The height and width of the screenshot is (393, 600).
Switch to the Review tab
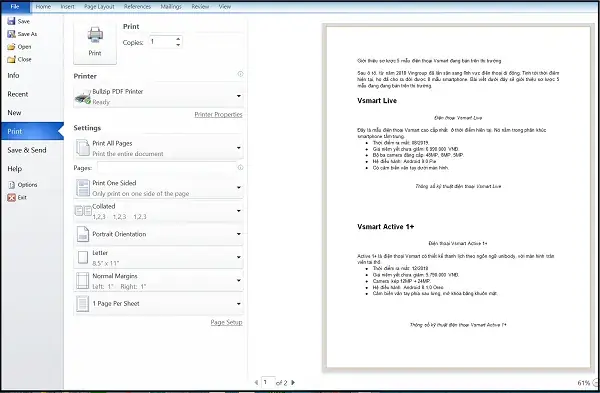[x=200, y=7]
